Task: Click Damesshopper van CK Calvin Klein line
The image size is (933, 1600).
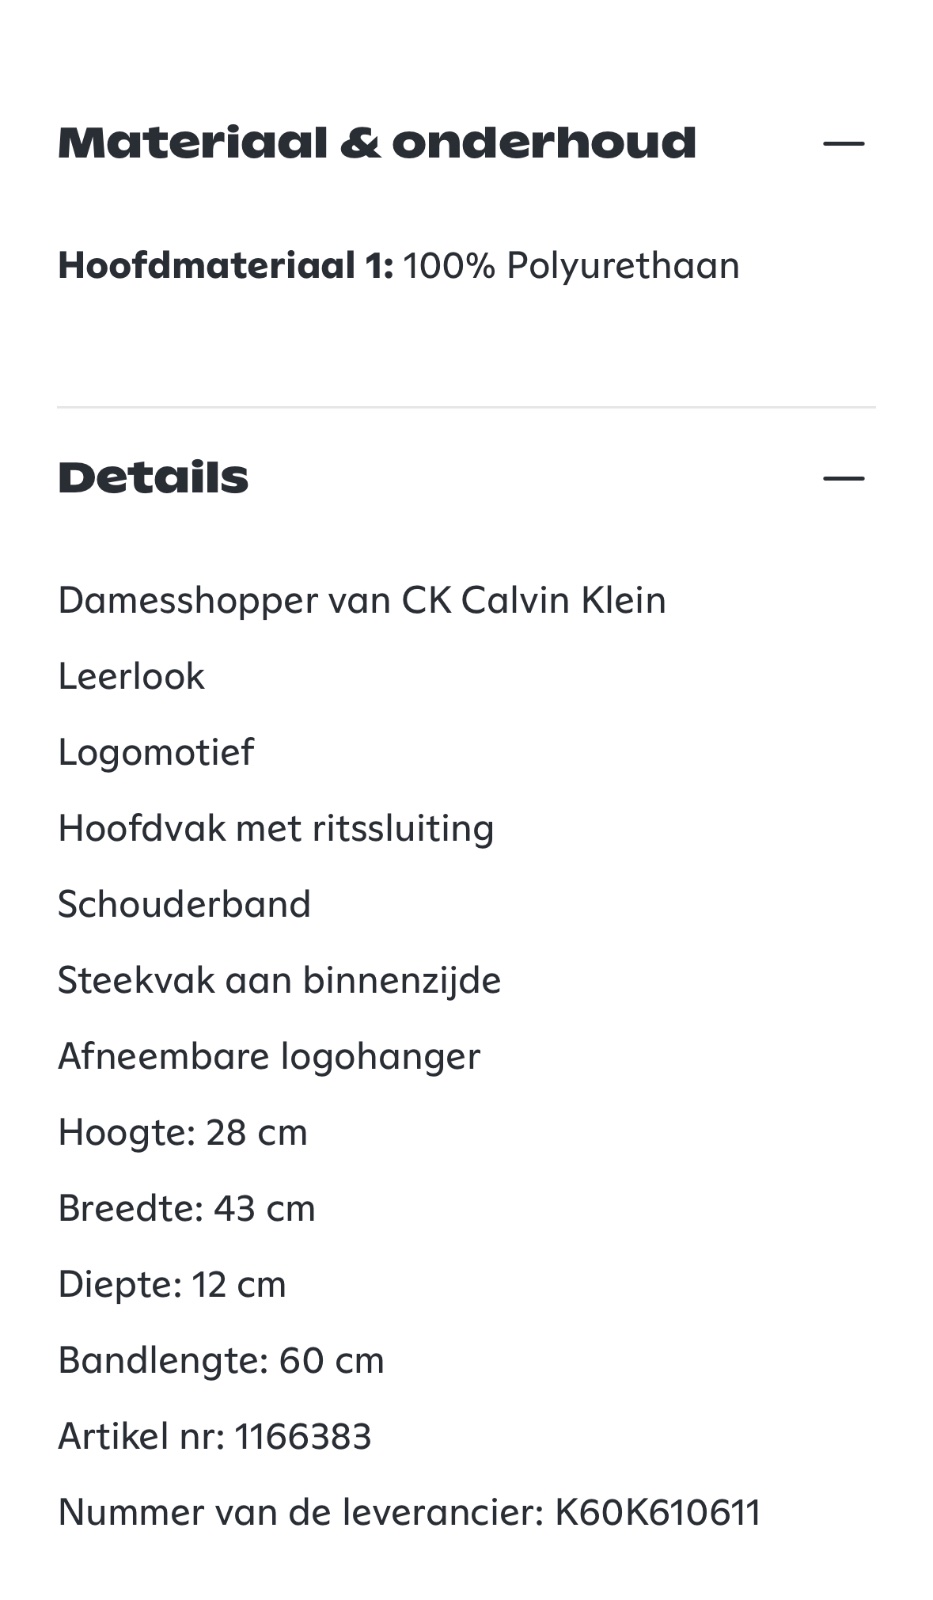Action: tap(362, 600)
